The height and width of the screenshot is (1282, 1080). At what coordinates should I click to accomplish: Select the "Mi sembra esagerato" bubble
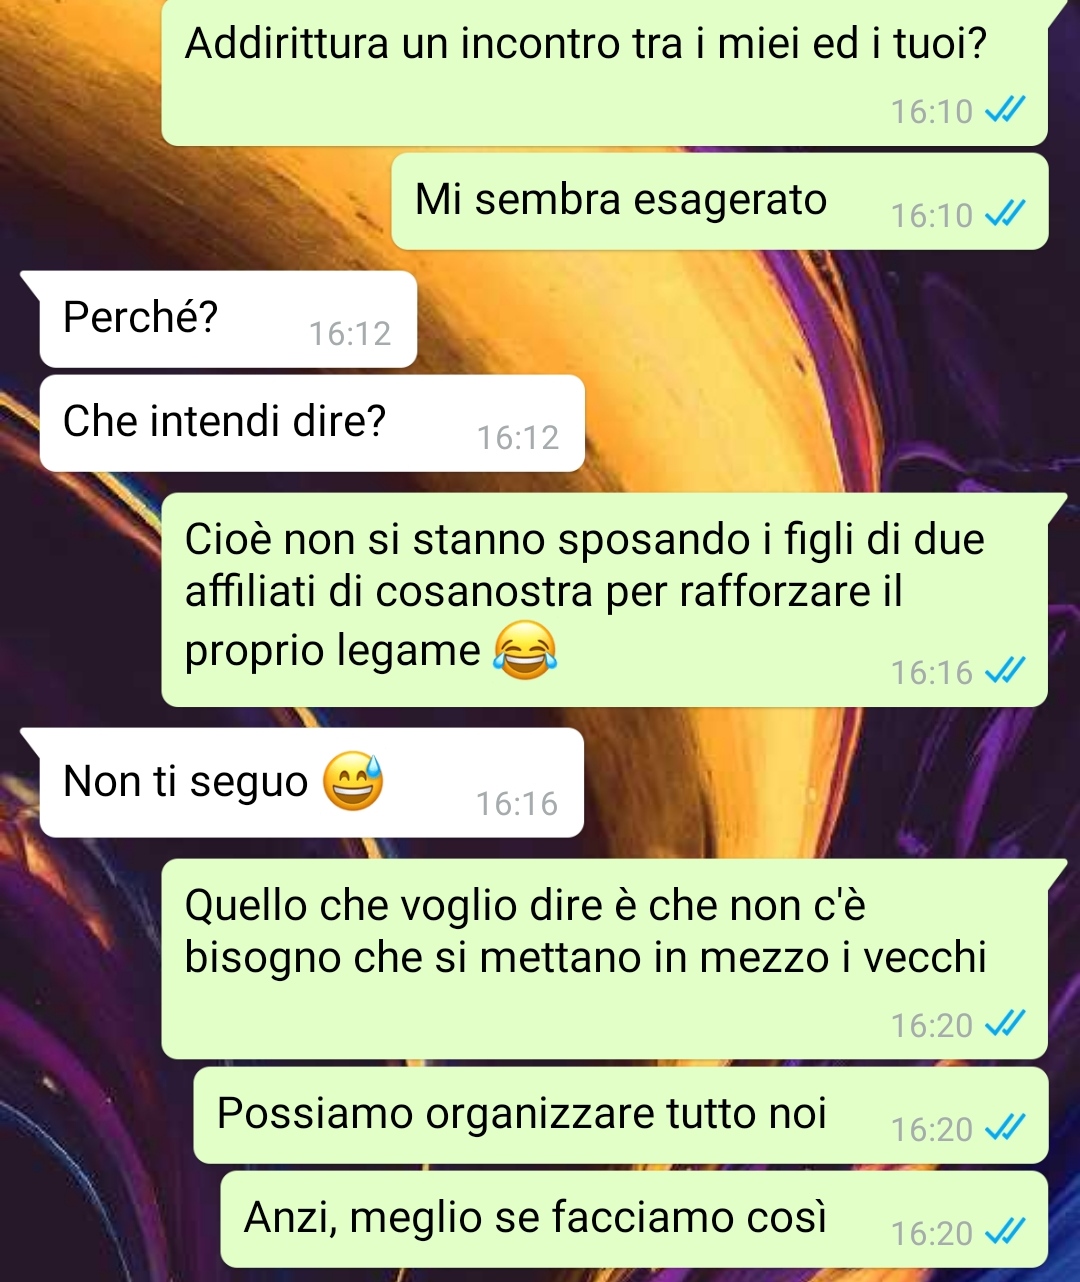tap(720, 201)
